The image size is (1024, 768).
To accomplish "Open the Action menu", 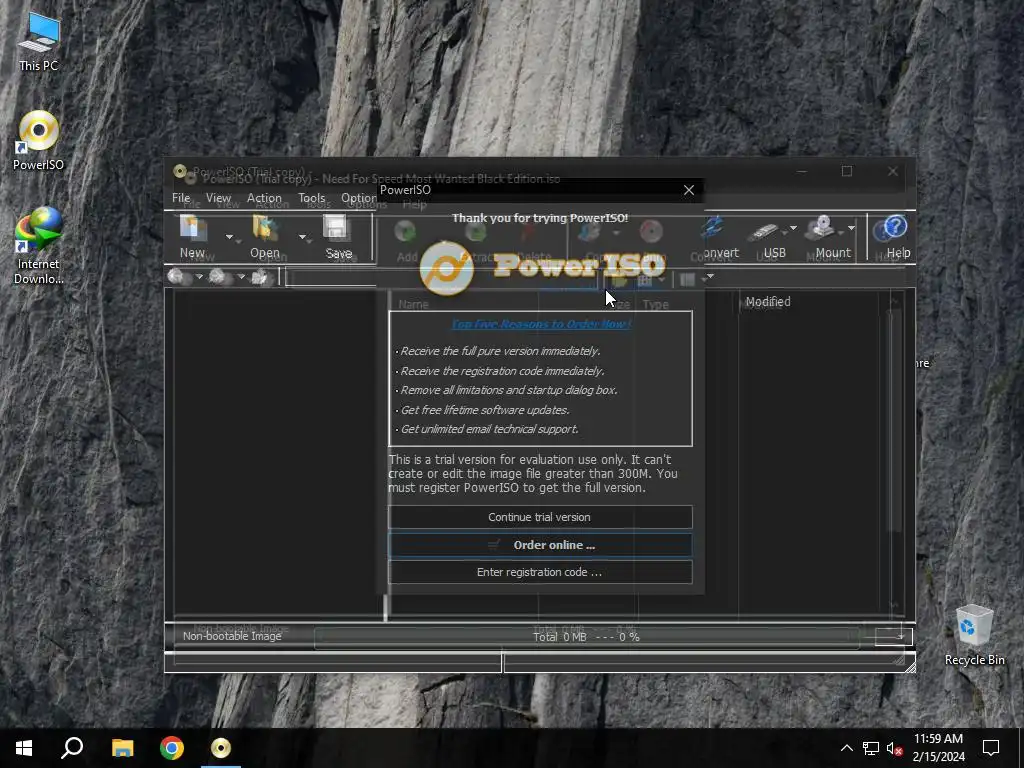I will click(x=264, y=198).
